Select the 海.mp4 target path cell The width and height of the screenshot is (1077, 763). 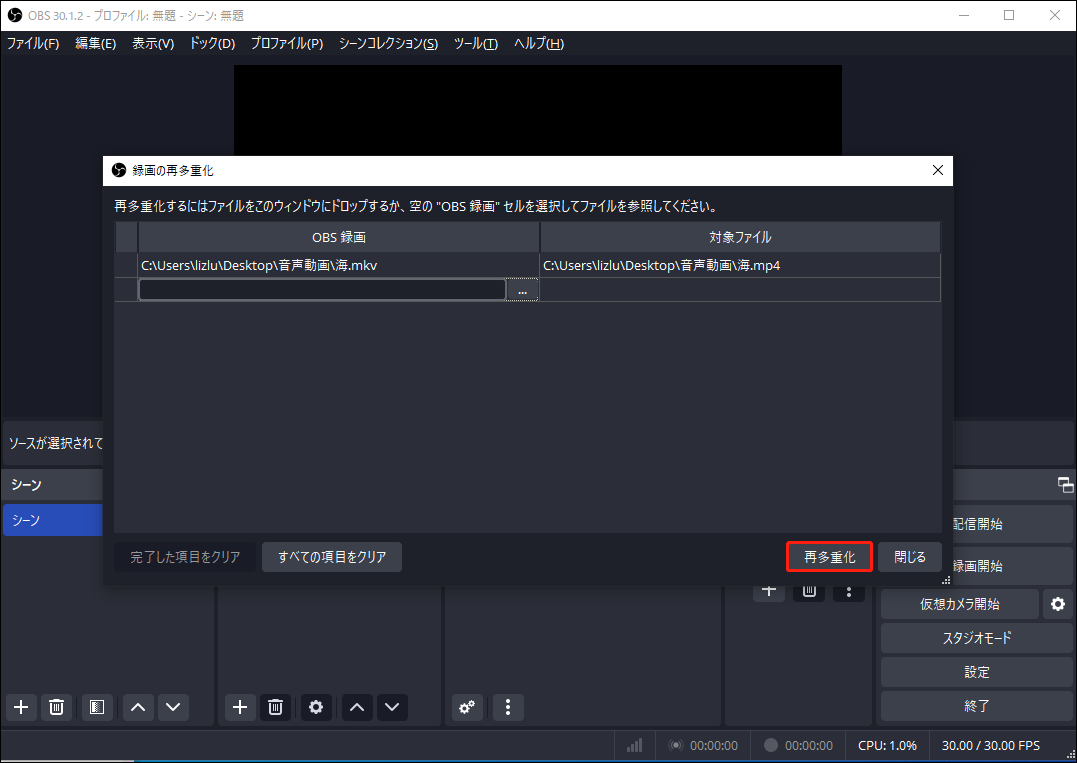click(x=740, y=265)
